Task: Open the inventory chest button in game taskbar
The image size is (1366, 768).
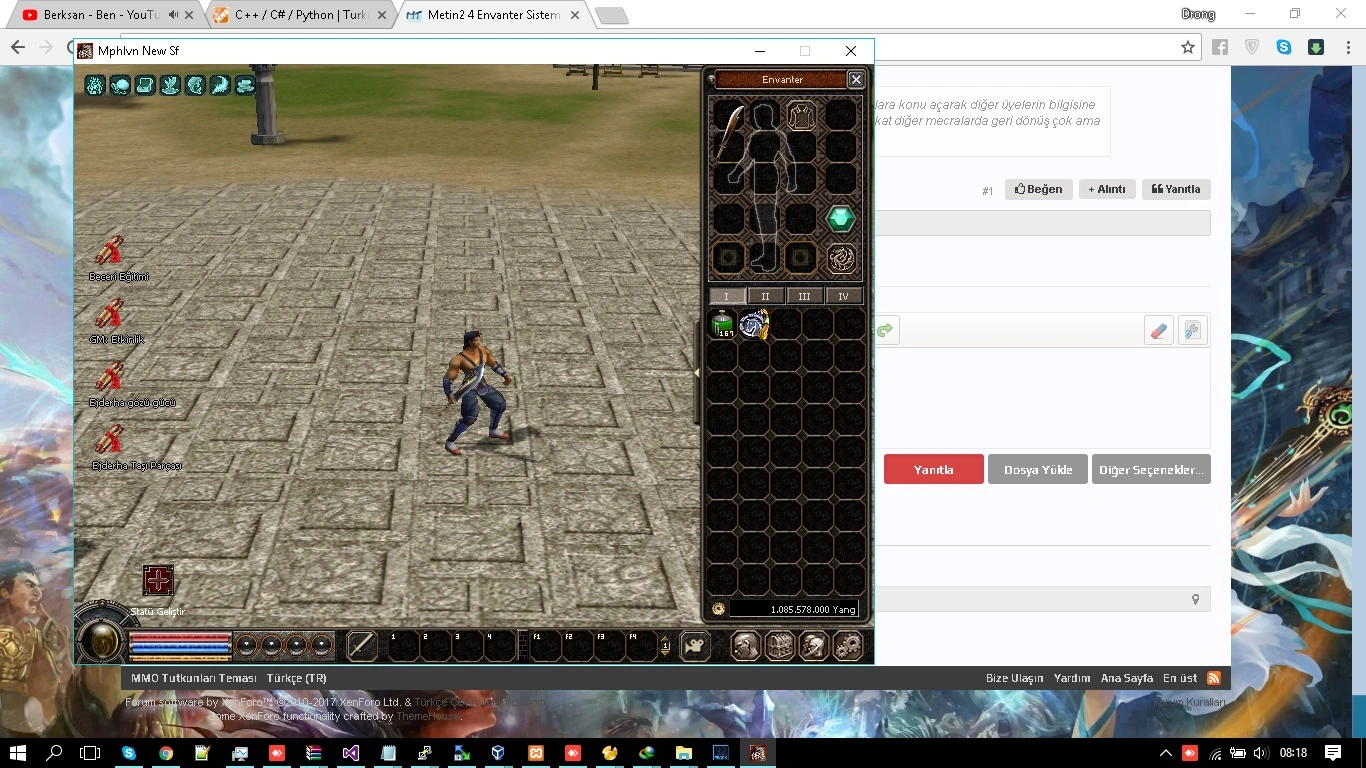Action: [x=779, y=646]
